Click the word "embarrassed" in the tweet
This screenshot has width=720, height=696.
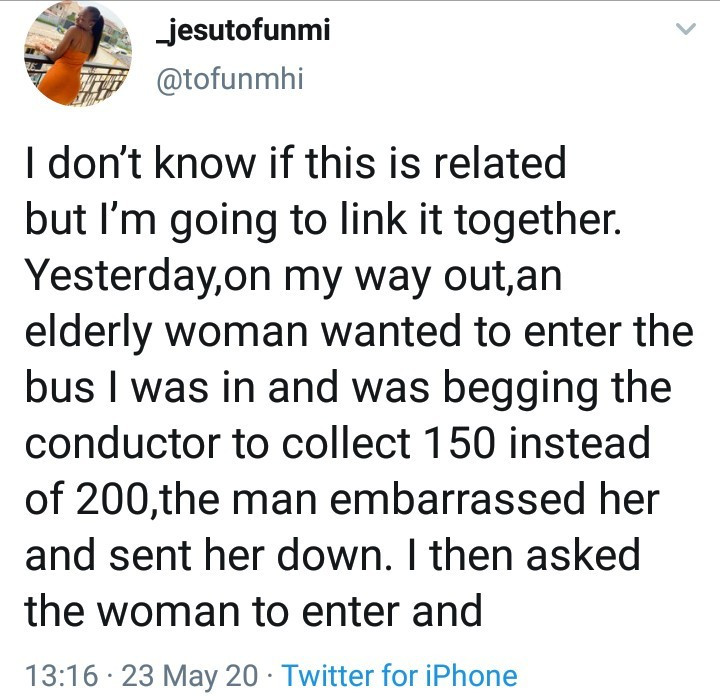457,499
